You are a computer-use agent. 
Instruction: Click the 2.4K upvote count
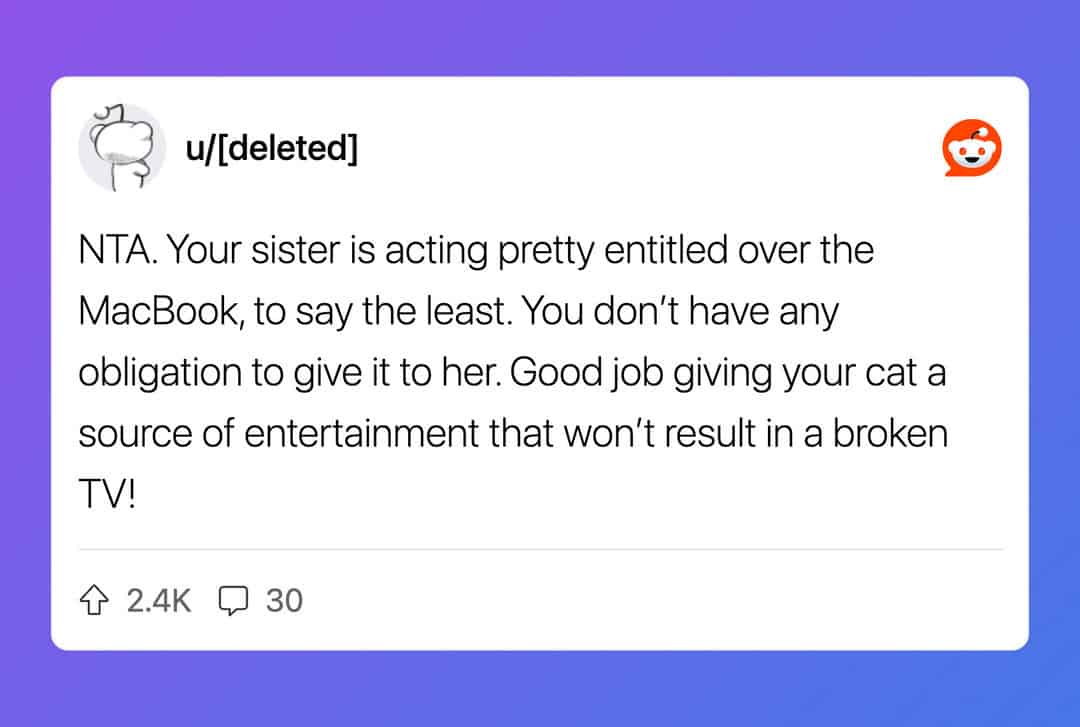(x=159, y=600)
